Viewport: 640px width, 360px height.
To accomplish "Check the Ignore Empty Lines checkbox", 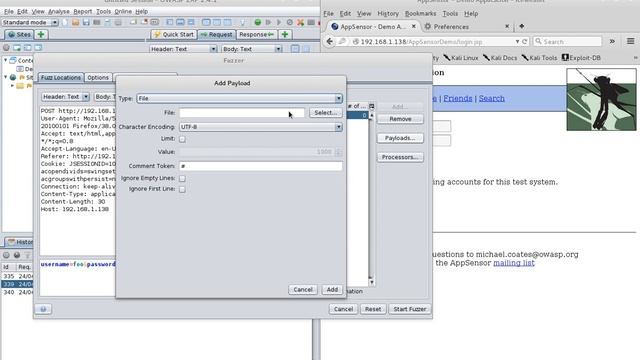I will pos(182,178).
